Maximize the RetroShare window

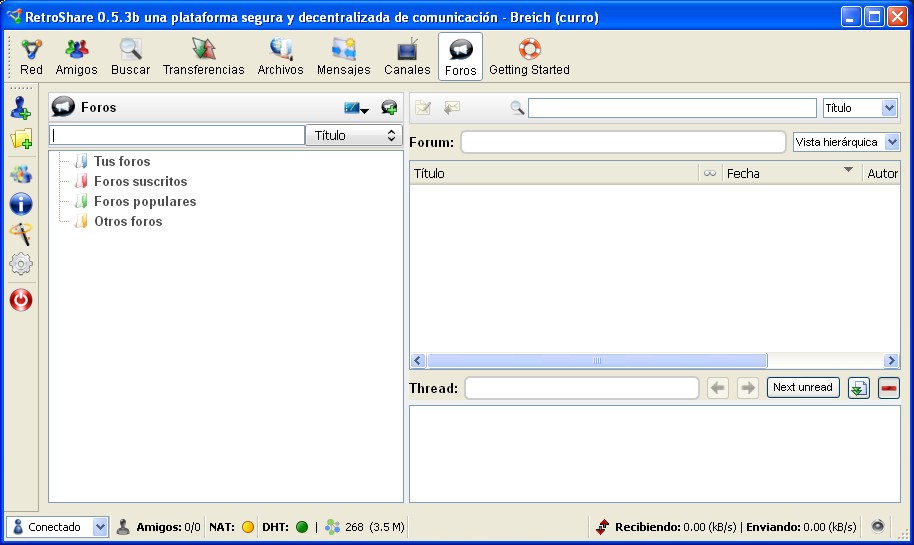(x=874, y=17)
